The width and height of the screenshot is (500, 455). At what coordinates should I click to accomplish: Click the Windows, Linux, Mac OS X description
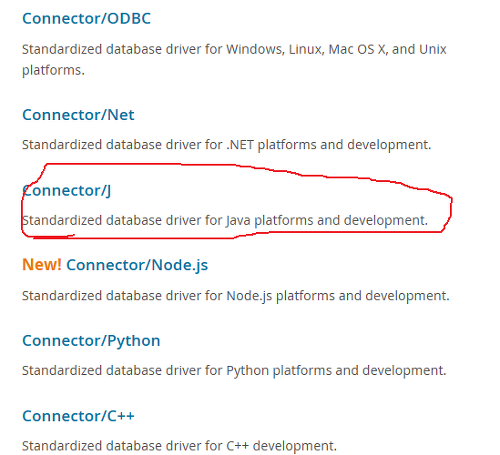(x=234, y=60)
